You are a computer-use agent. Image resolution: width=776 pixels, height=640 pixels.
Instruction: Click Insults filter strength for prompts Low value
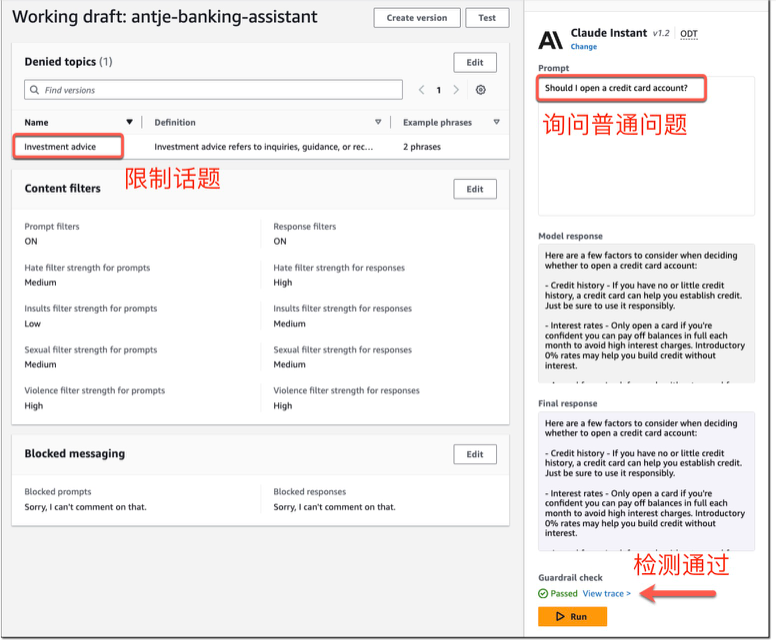pos(32,324)
